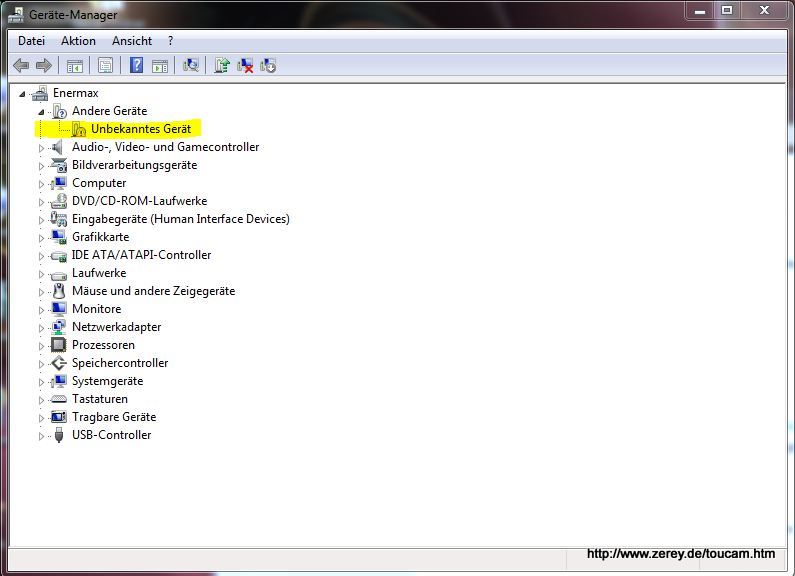Screen dimensions: 795x576
Task: Click the DVD/CD-ROM drive icon
Action: pyautogui.click(x=59, y=201)
